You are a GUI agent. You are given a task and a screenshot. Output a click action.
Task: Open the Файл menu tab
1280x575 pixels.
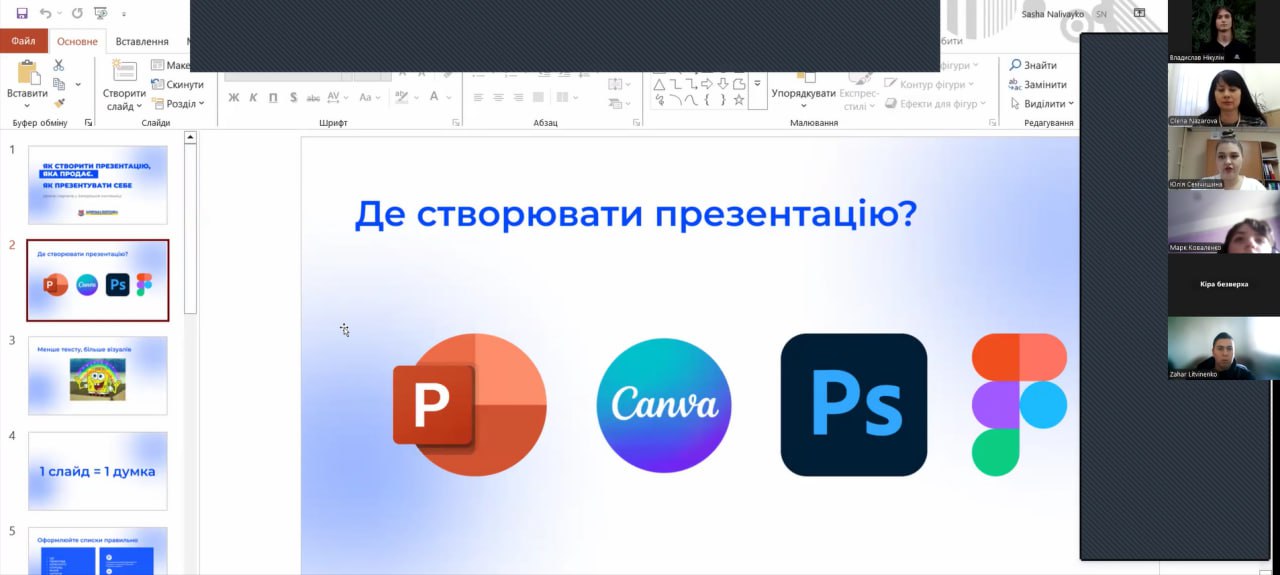click(23, 42)
